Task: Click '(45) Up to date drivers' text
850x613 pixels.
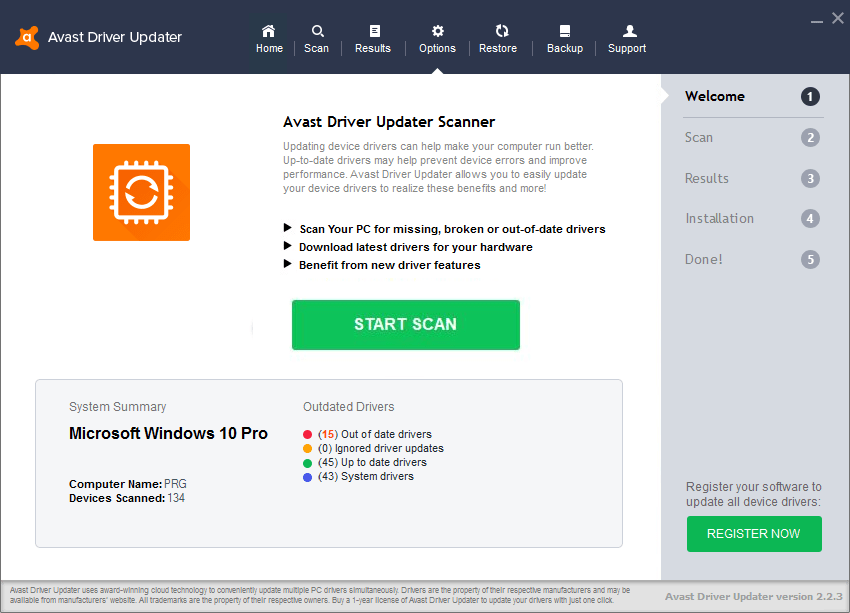Action: pos(372,462)
